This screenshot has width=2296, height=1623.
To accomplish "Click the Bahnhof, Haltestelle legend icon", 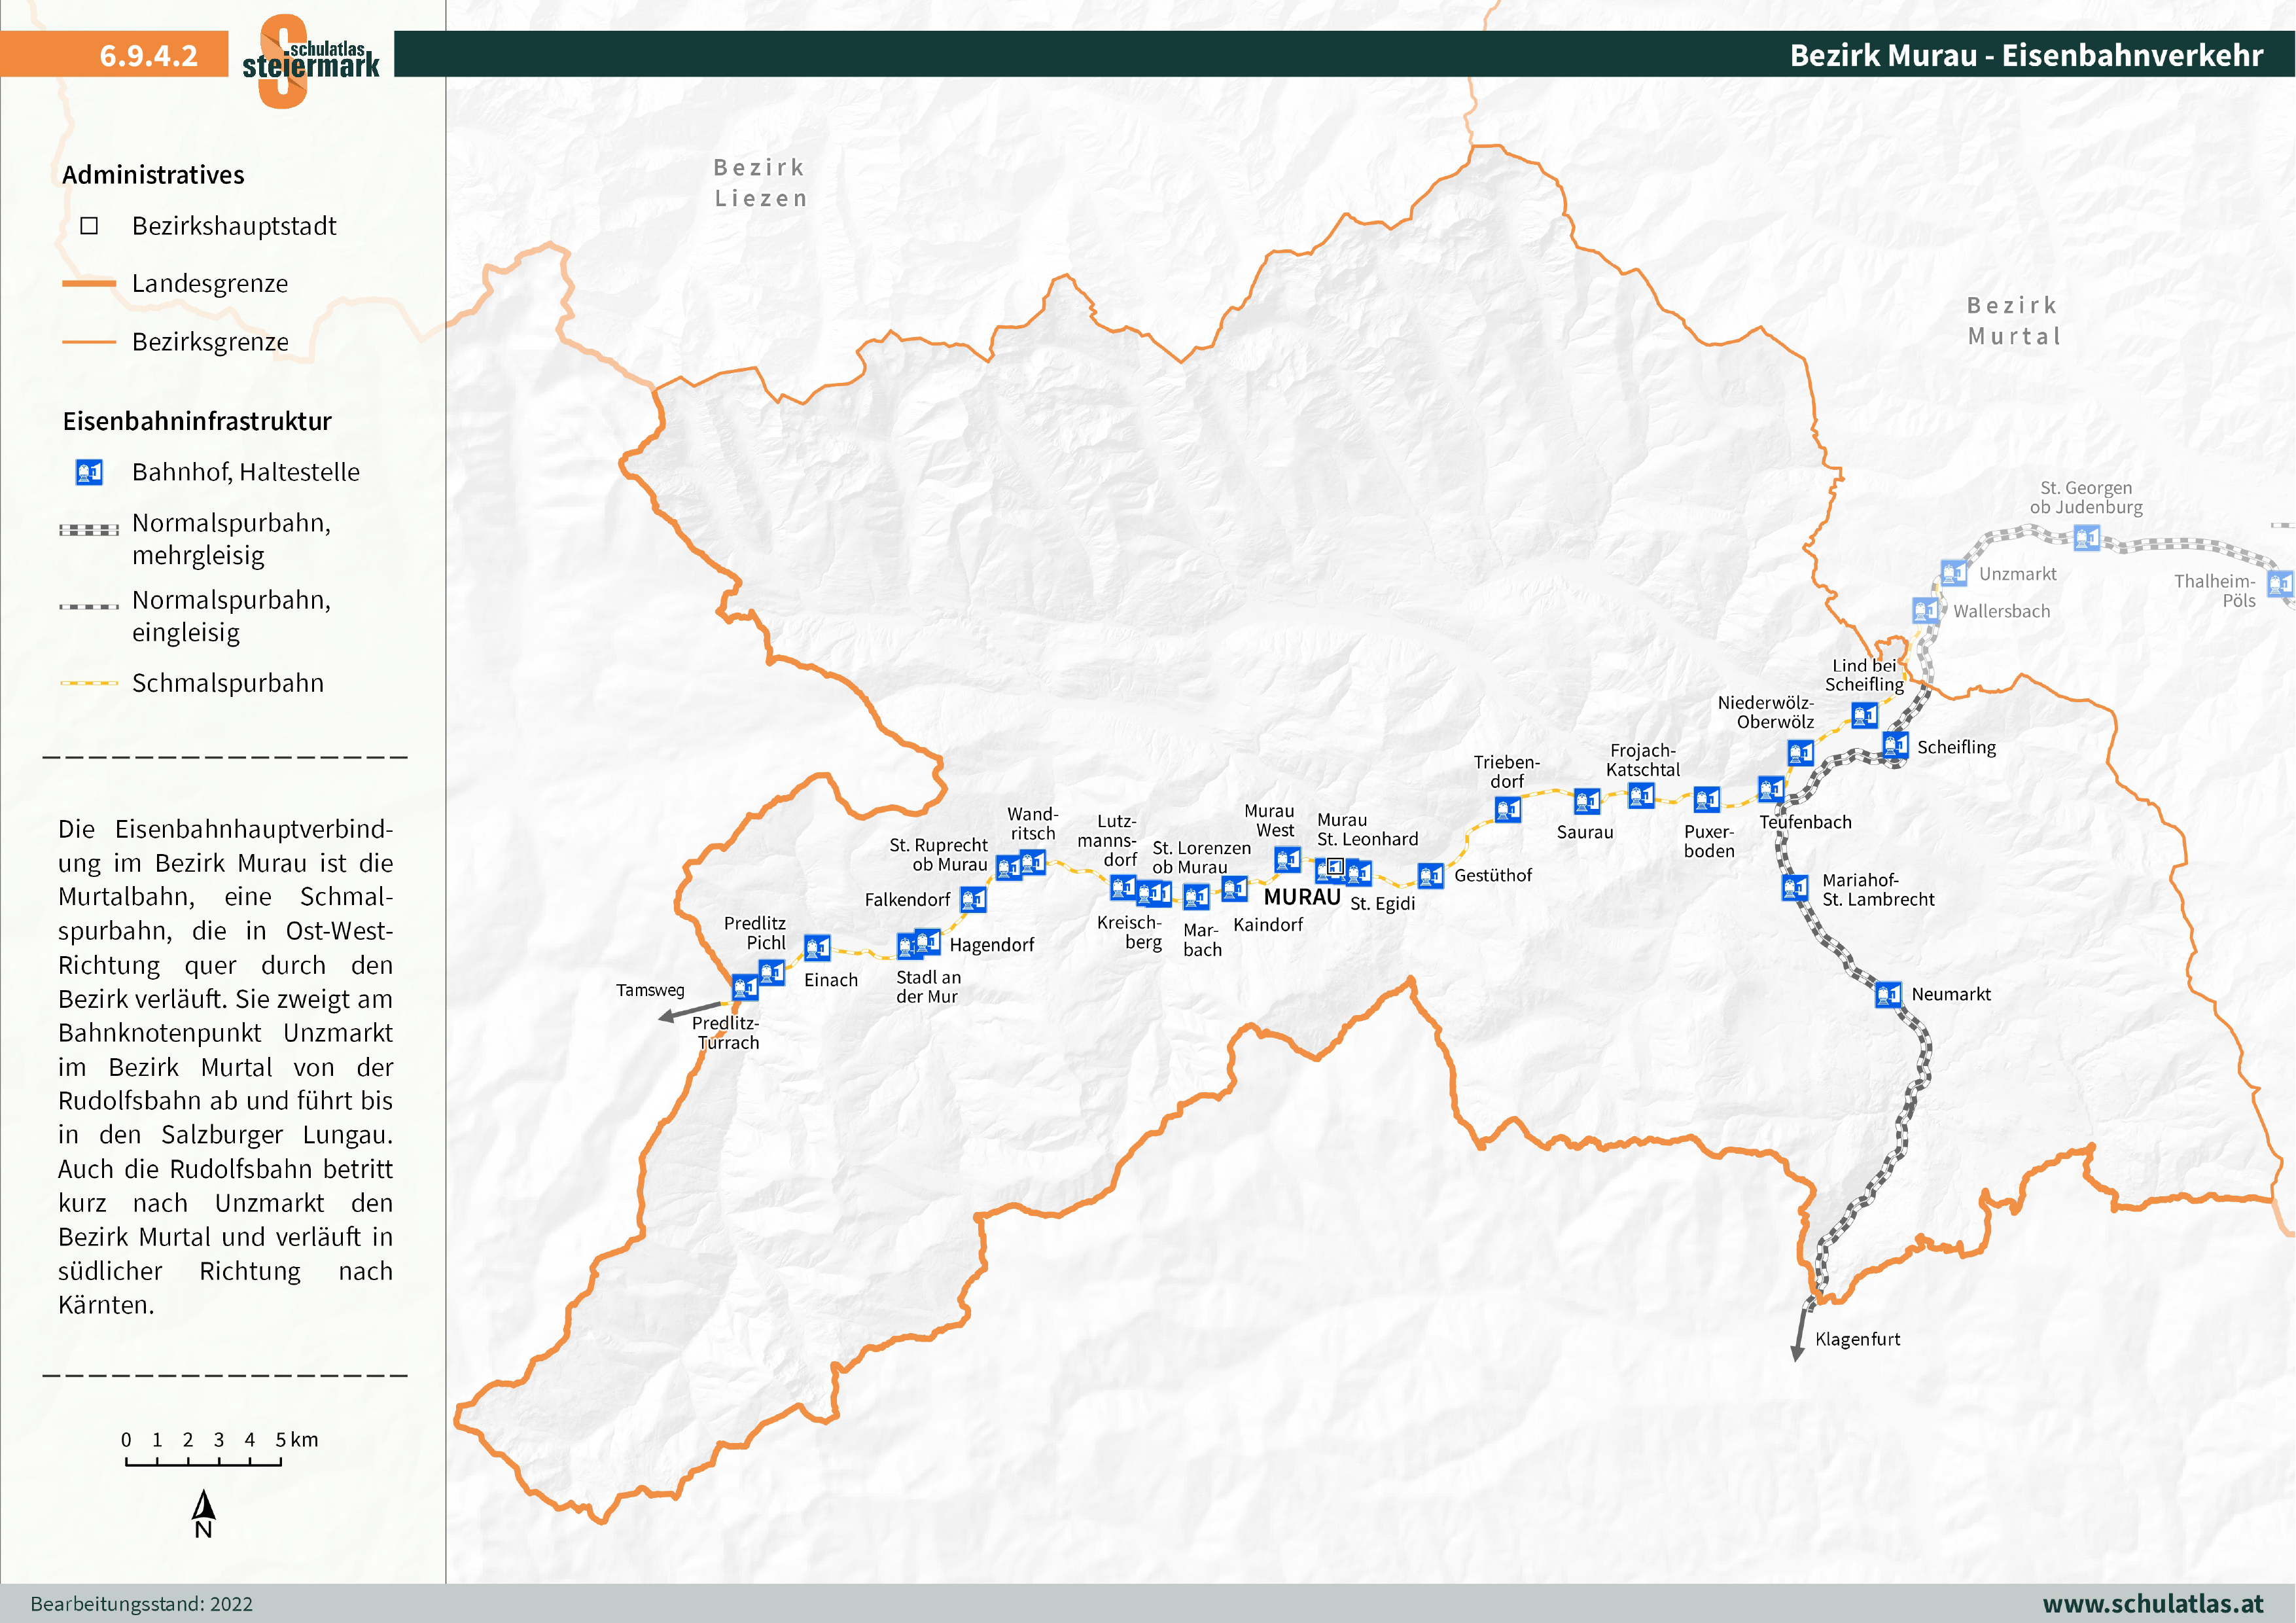I will tap(89, 472).
